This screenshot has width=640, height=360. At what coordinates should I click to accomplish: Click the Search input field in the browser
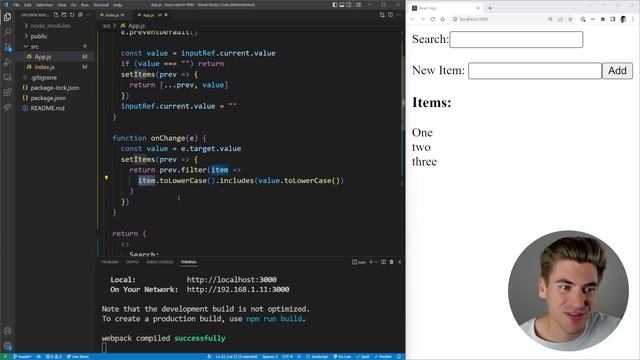(x=516, y=40)
